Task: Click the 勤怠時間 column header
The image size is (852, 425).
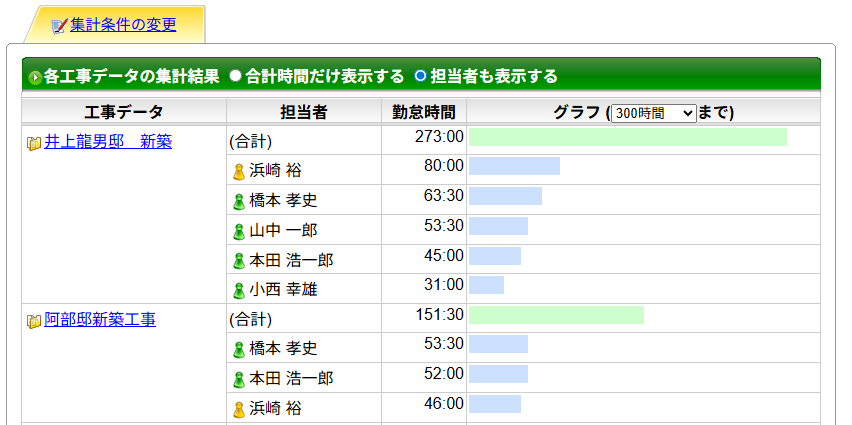Action: pyautogui.click(x=423, y=112)
